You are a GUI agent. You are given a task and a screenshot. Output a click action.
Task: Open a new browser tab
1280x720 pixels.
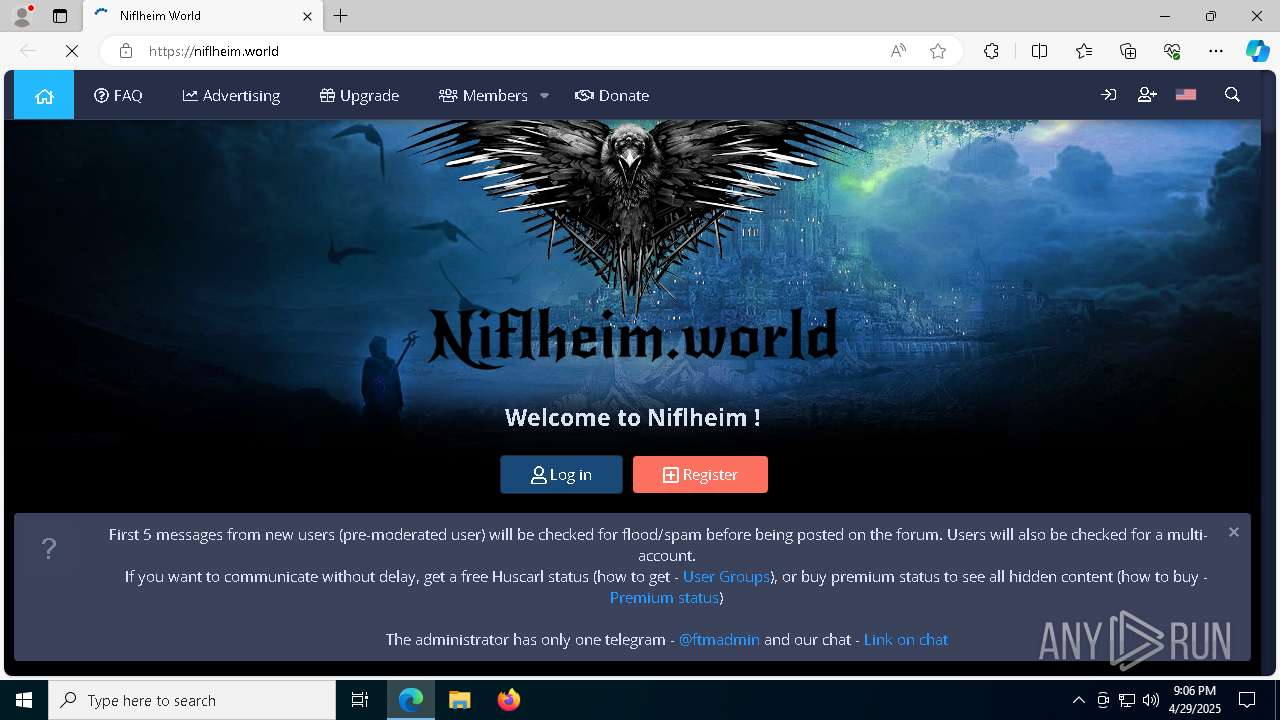tap(341, 16)
